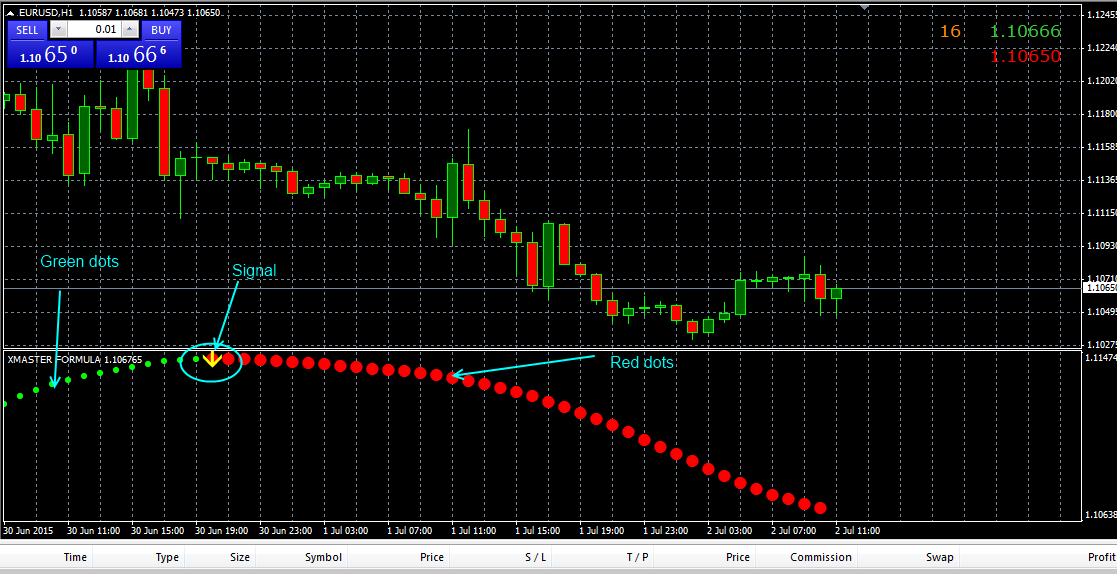
Task: Click the SELL button in one-click trading
Action: point(27,30)
